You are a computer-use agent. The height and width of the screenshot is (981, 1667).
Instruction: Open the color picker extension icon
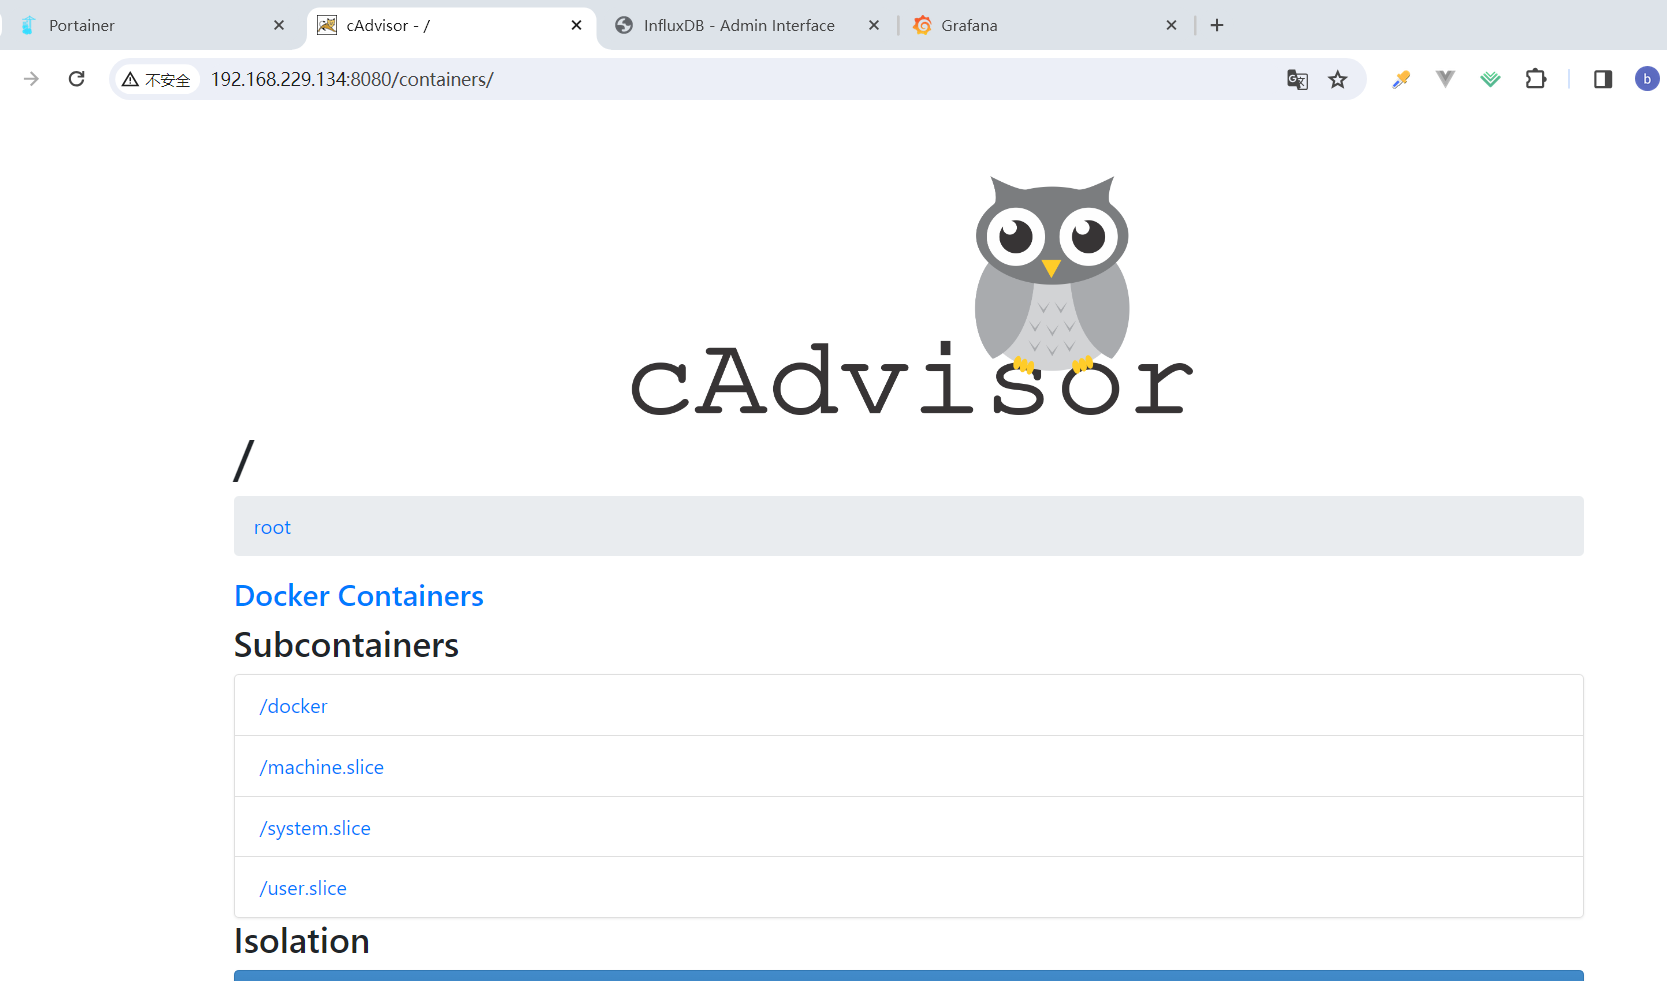click(1401, 79)
